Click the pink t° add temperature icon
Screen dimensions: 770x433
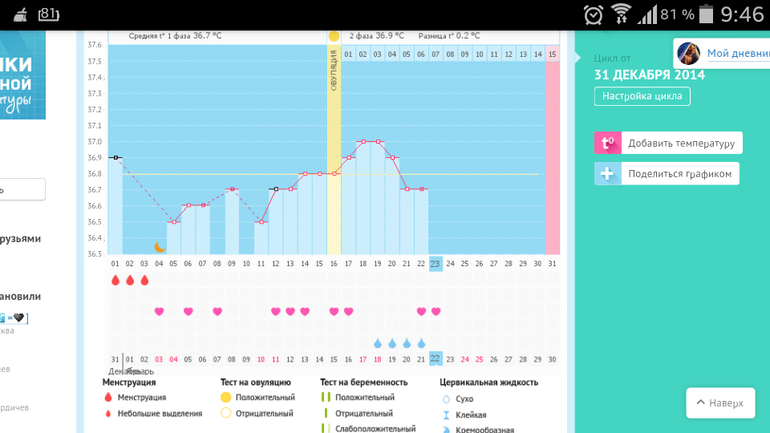(607, 143)
